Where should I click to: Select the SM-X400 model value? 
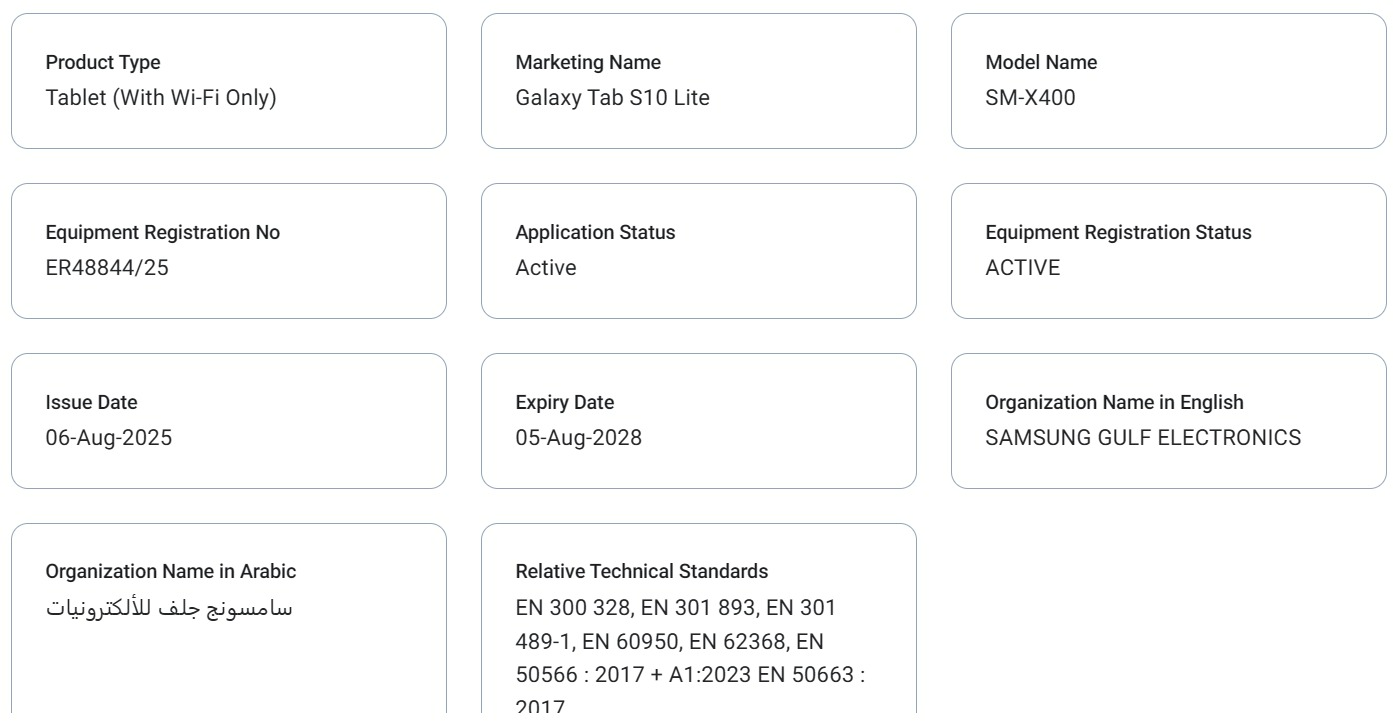click(x=1031, y=98)
